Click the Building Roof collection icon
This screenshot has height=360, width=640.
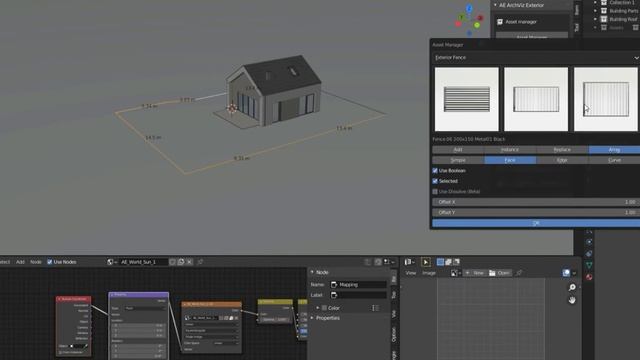click(604, 19)
